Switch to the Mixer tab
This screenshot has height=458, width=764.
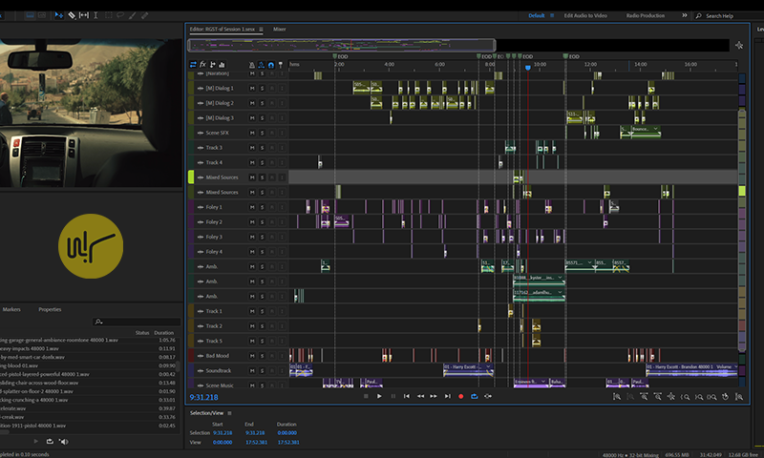[279, 29]
